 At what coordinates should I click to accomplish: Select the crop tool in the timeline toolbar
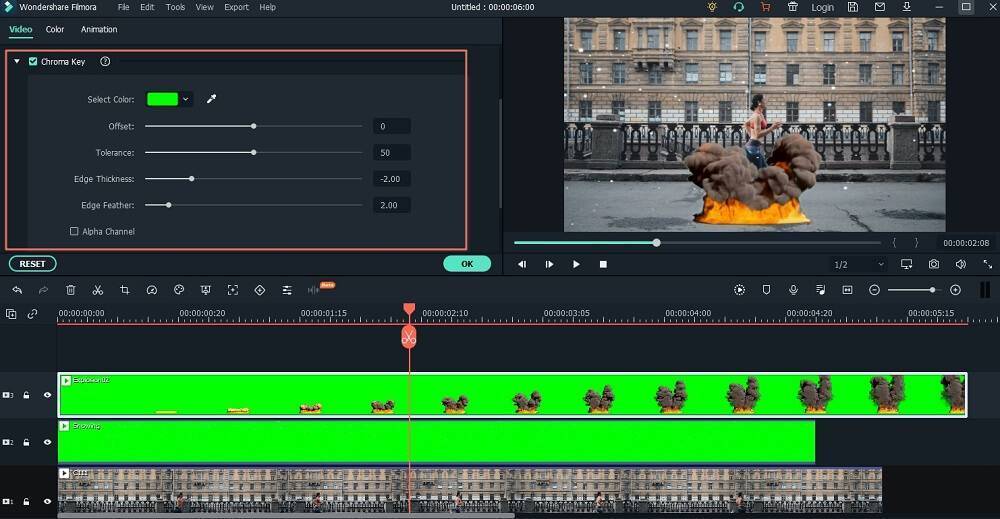pyautogui.click(x=125, y=290)
